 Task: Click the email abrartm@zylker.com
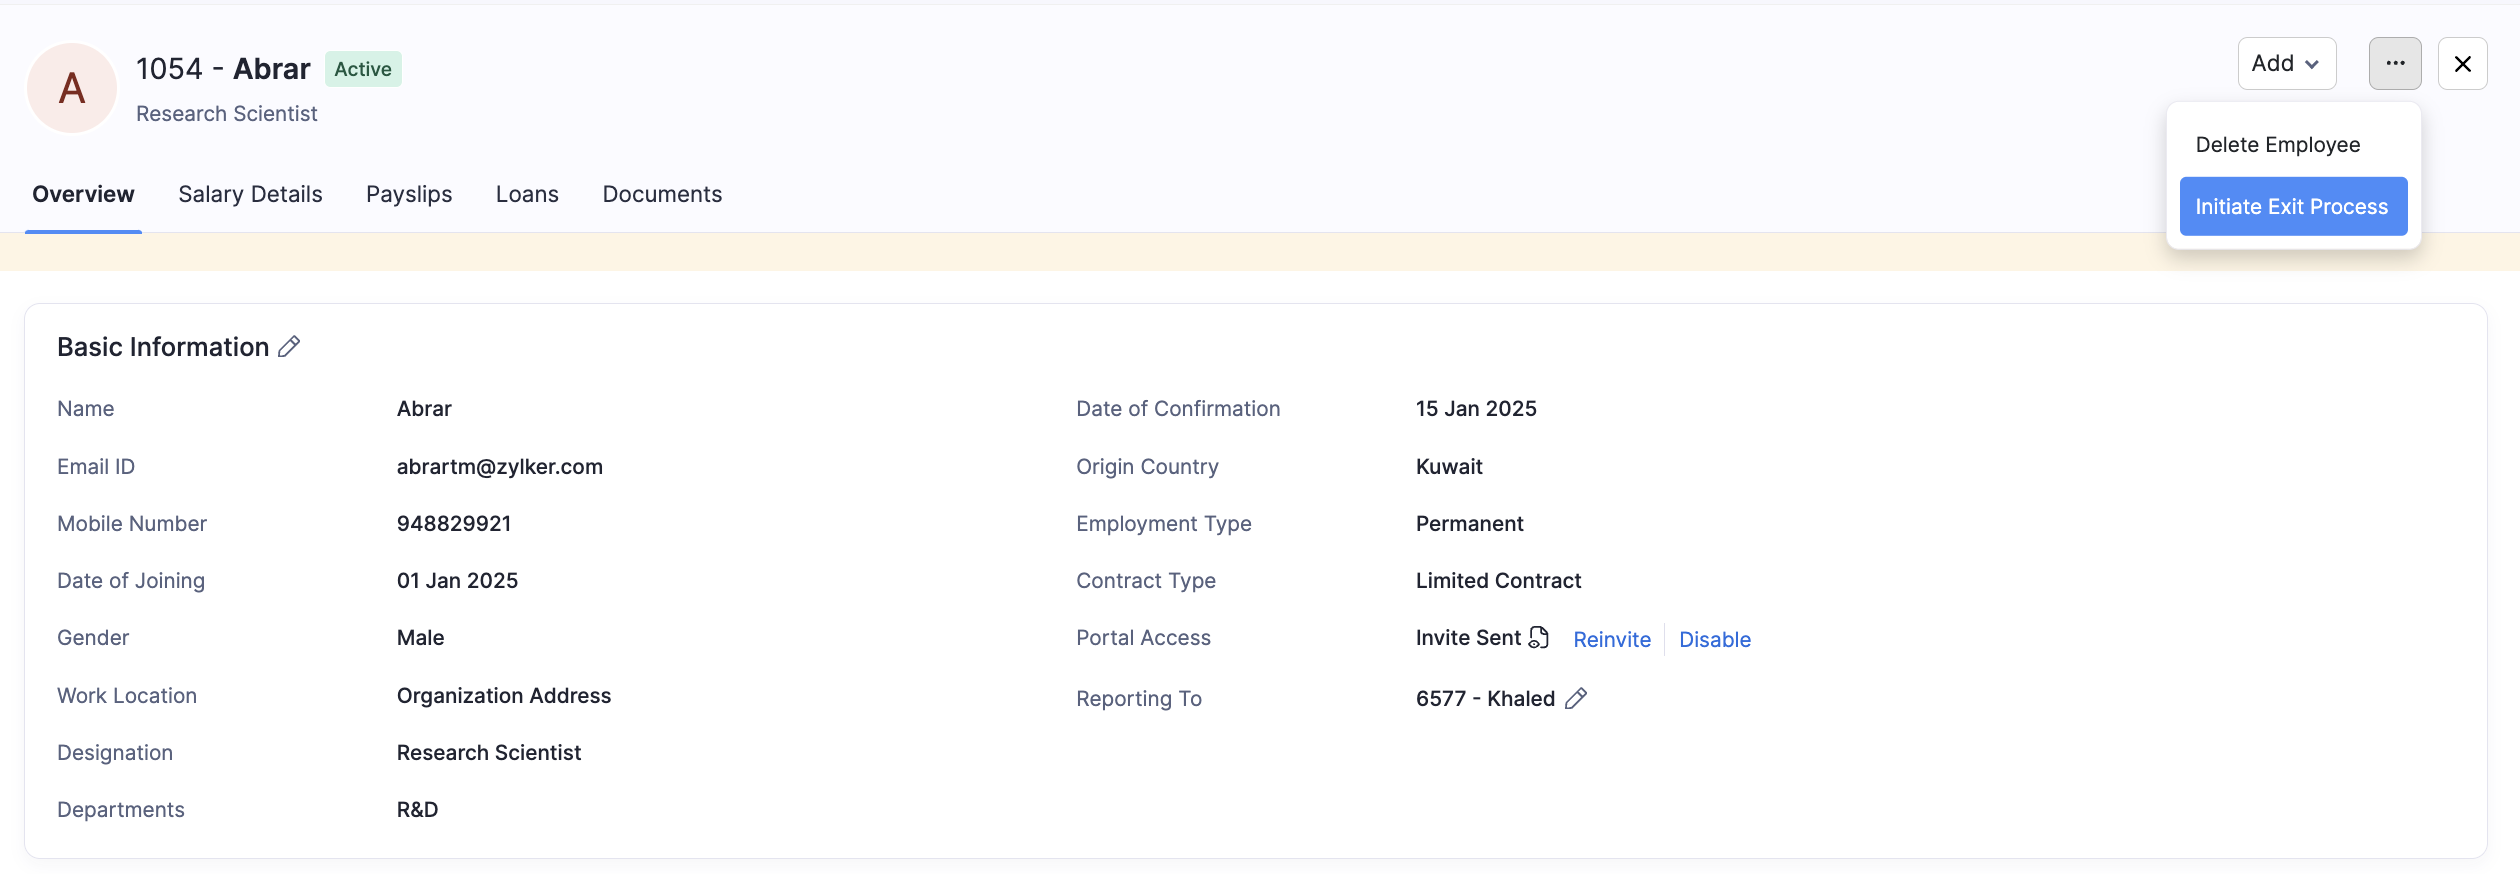click(x=500, y=467)
